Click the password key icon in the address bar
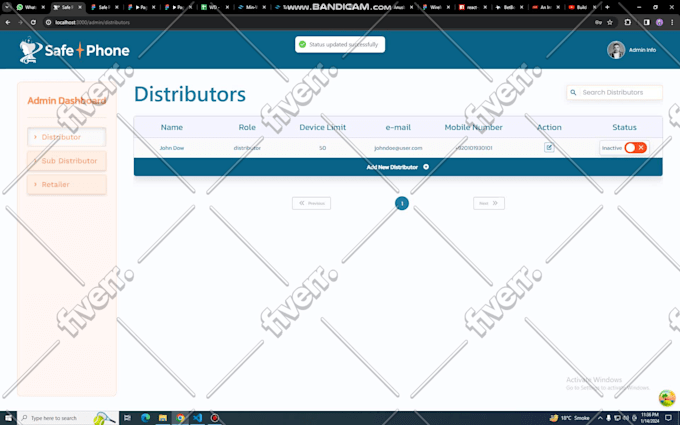680x425 pixels. [598, 22]
